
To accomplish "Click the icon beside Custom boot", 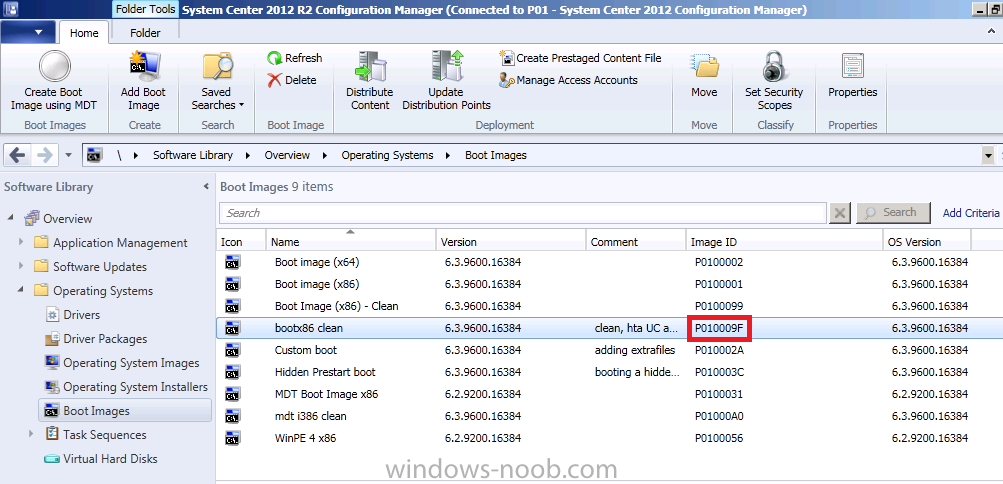I will [232, 350].
